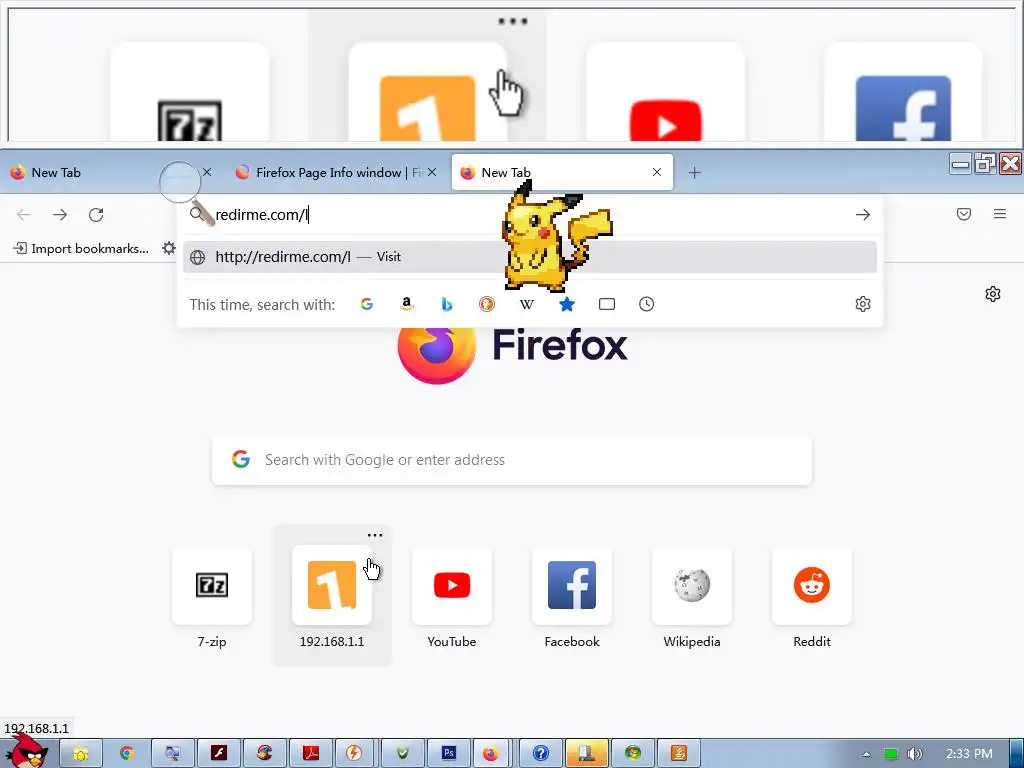The image size is (1024, 768).
Task: Close the active New Tab tab
Action: [657, 172]
